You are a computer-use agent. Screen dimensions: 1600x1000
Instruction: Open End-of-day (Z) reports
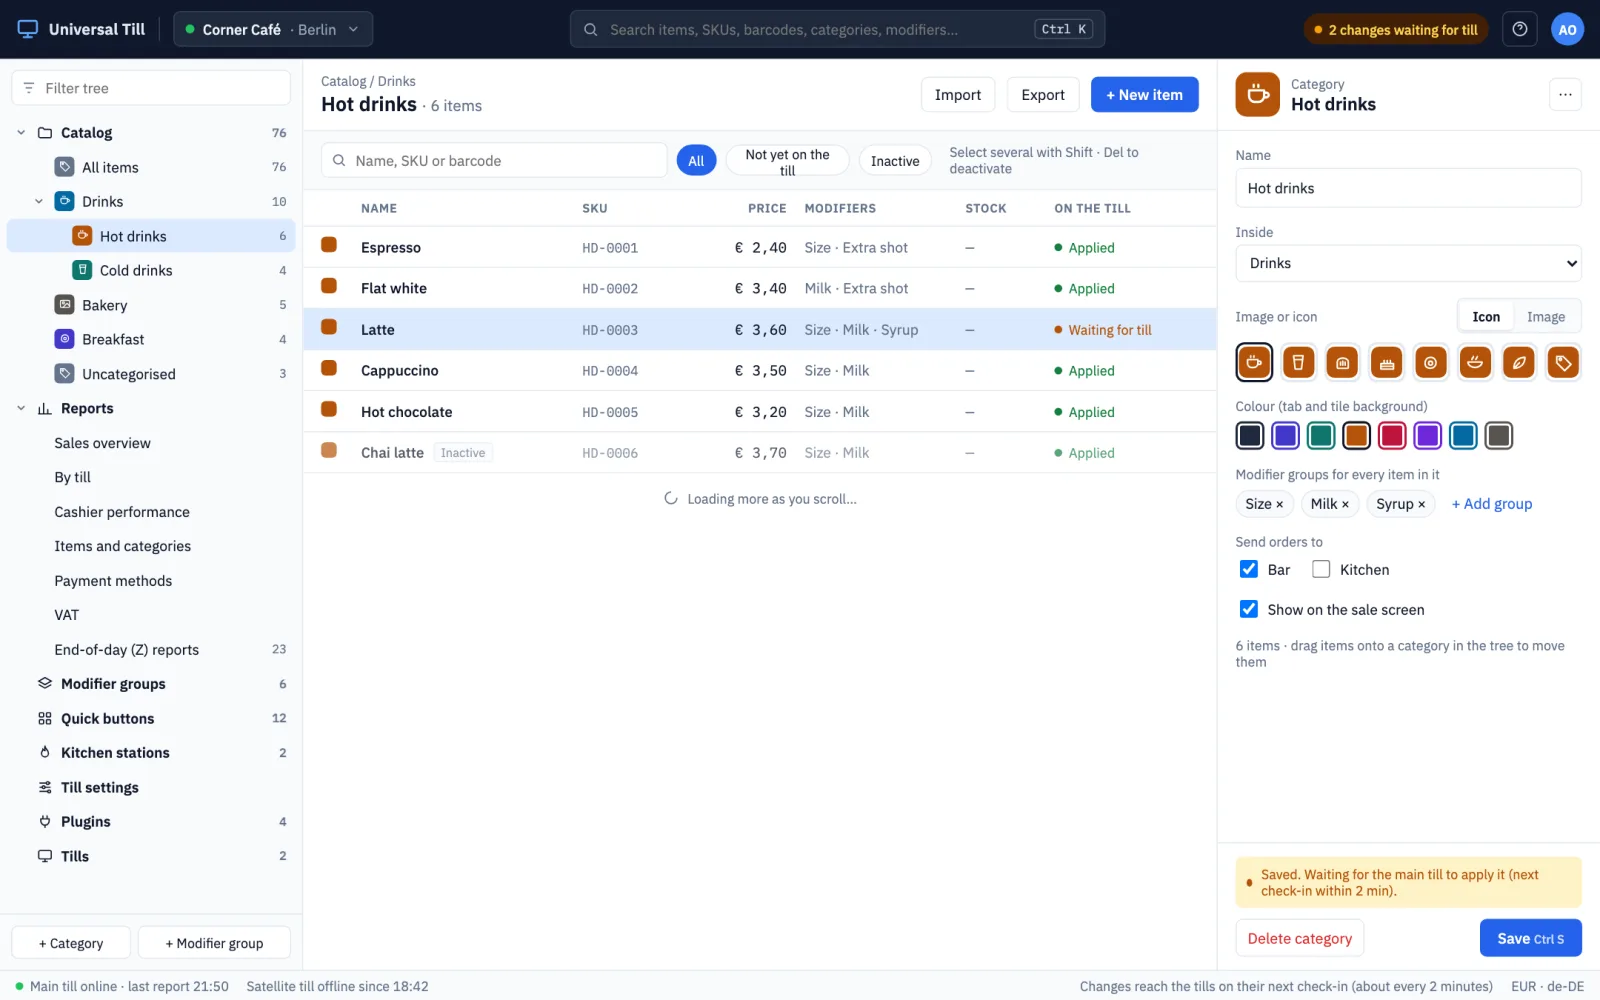pos(151,649)
